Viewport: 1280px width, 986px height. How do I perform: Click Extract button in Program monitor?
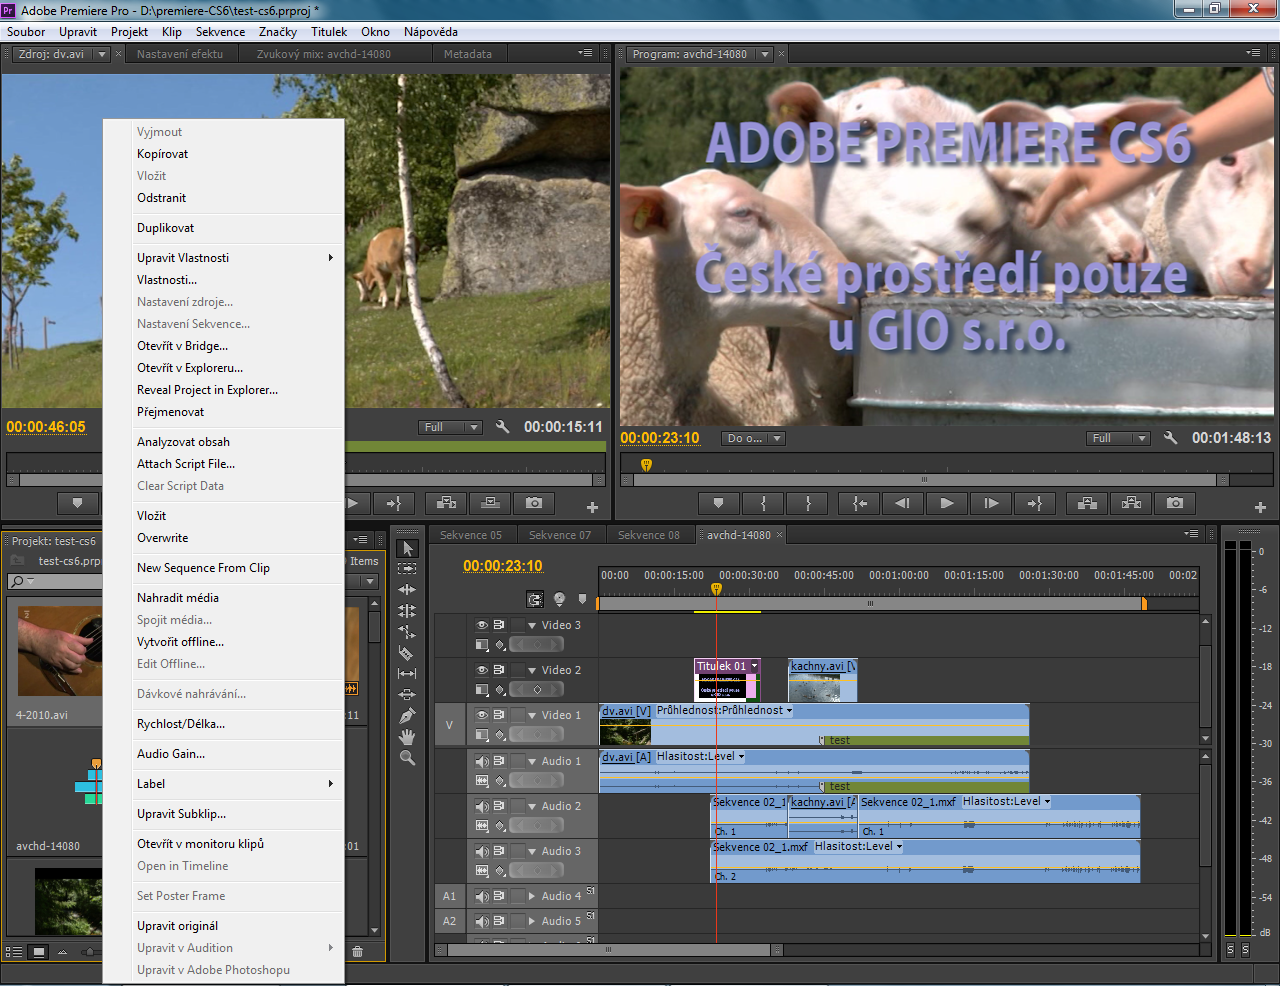[1131, 503]
